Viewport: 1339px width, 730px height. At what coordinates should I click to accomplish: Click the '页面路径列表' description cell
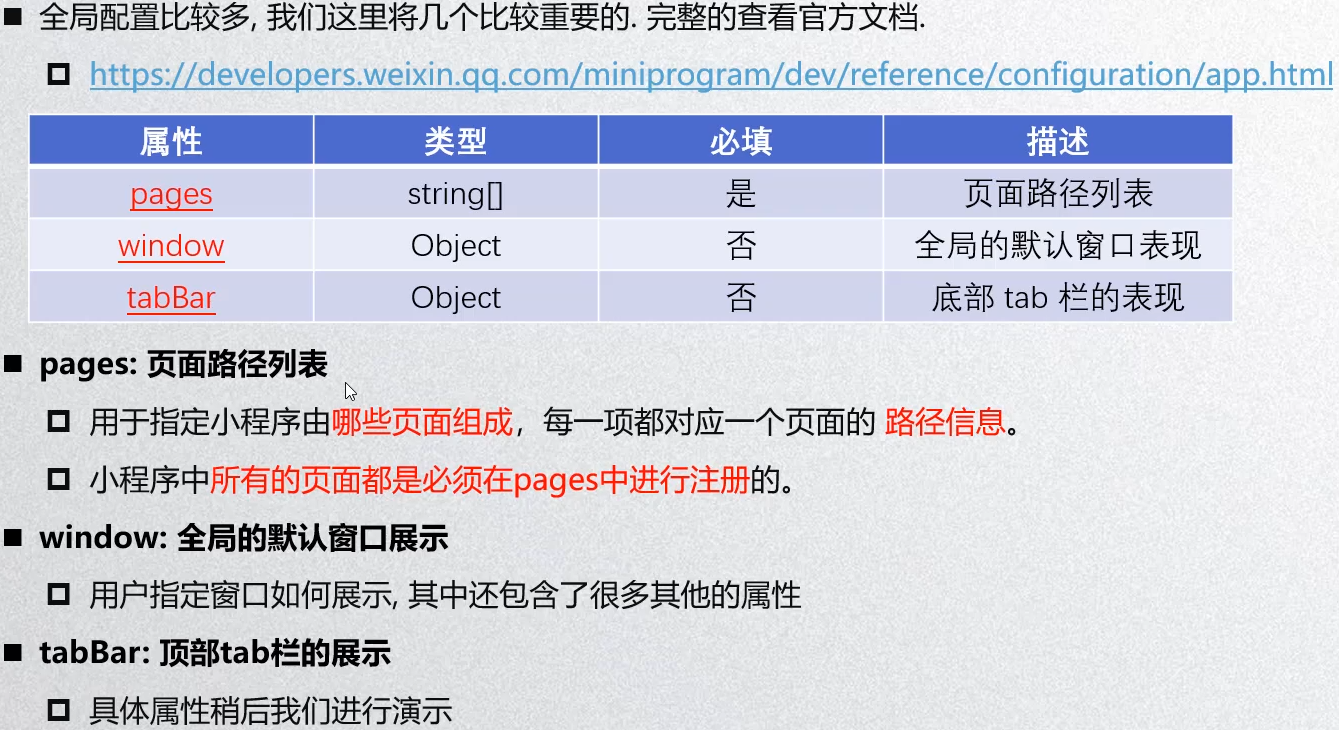click(1058, 192)
